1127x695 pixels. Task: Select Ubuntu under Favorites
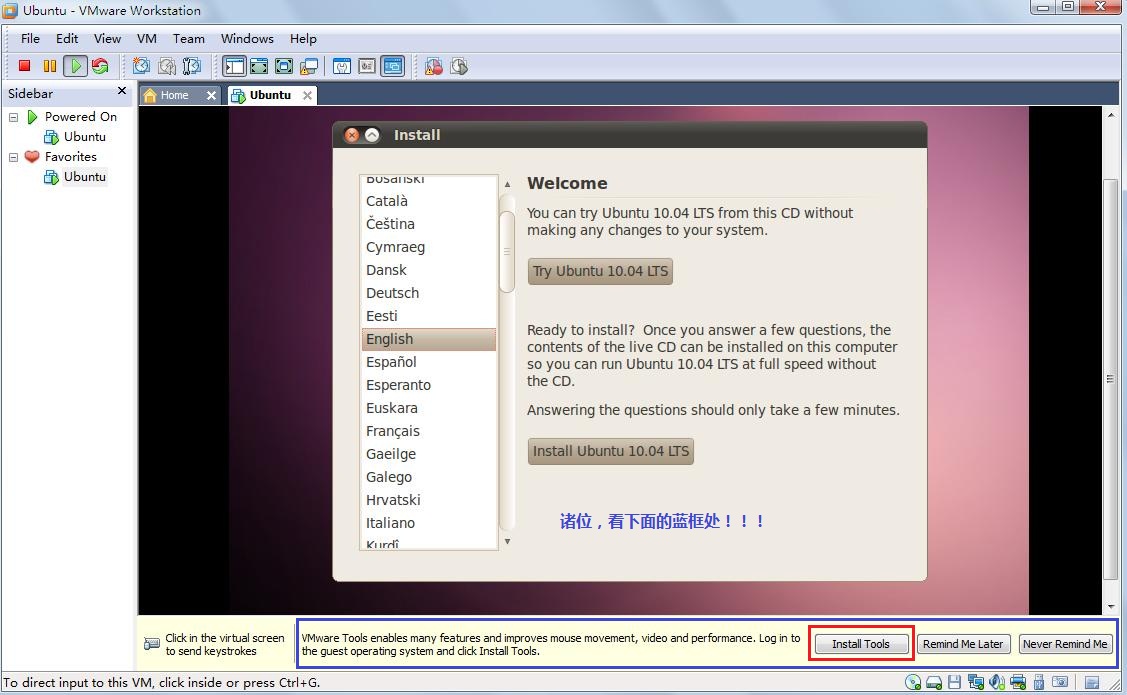[x=84, y=177]
